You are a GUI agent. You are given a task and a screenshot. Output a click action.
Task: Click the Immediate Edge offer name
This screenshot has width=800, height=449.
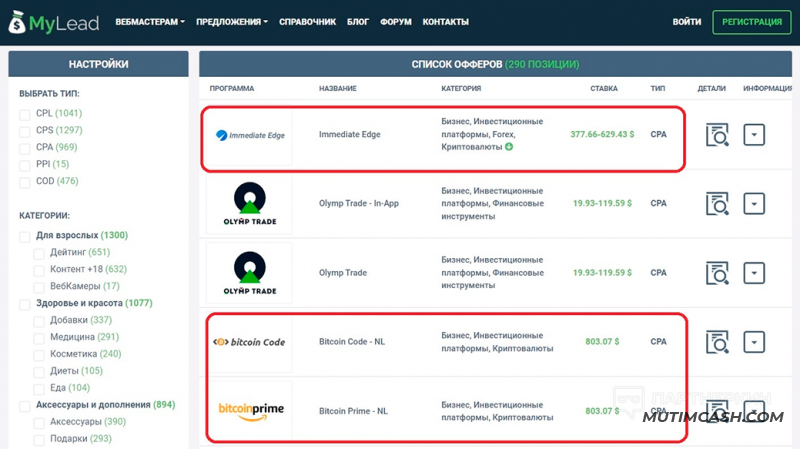tap(349, 134)
